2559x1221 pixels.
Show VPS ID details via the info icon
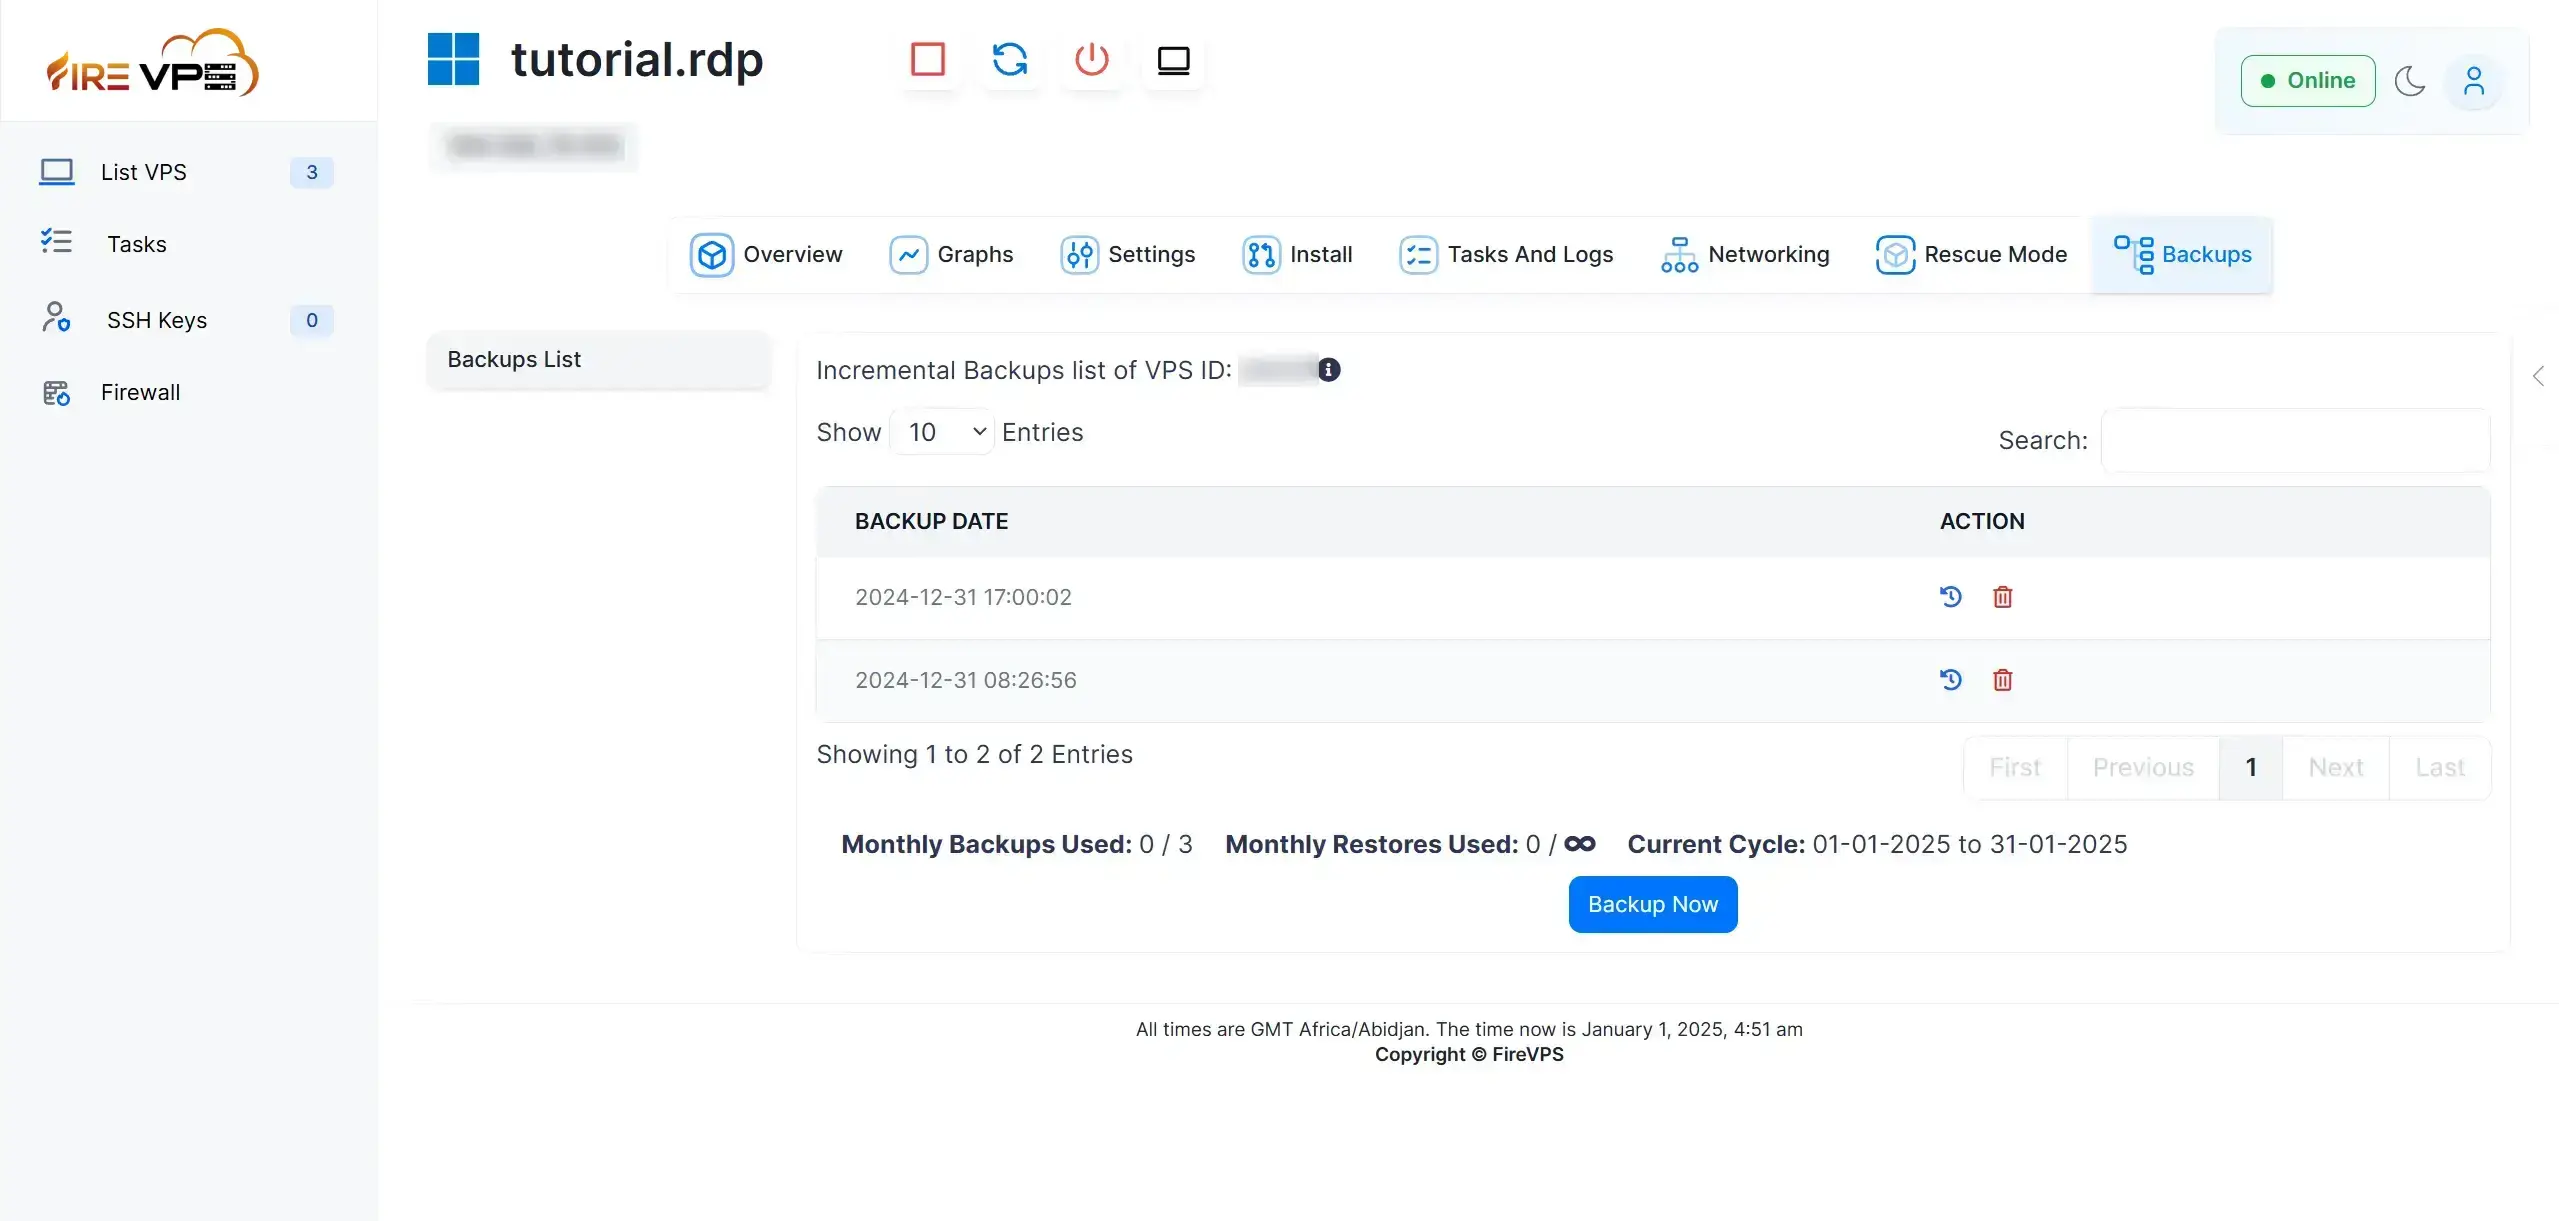point(1328,369)
